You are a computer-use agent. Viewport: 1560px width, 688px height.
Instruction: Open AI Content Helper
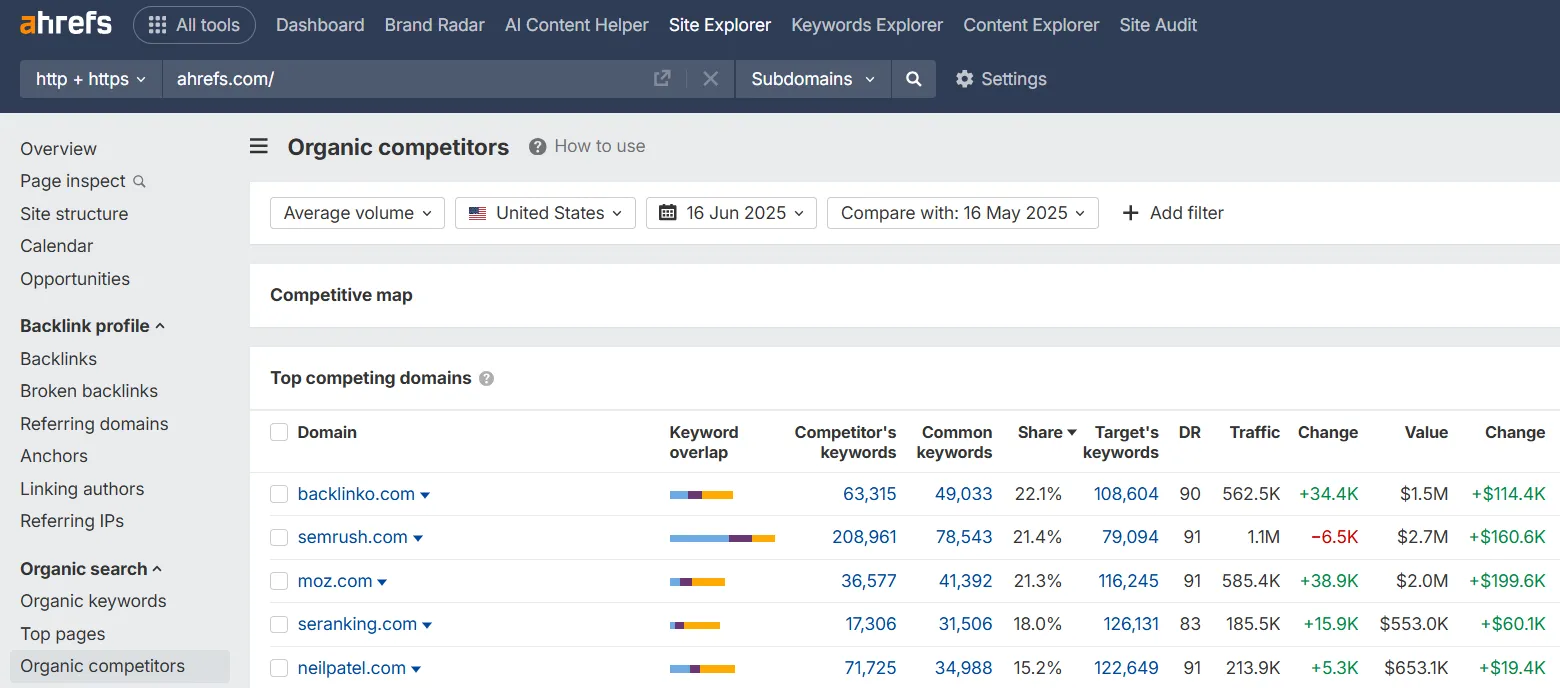coord(577,25)
